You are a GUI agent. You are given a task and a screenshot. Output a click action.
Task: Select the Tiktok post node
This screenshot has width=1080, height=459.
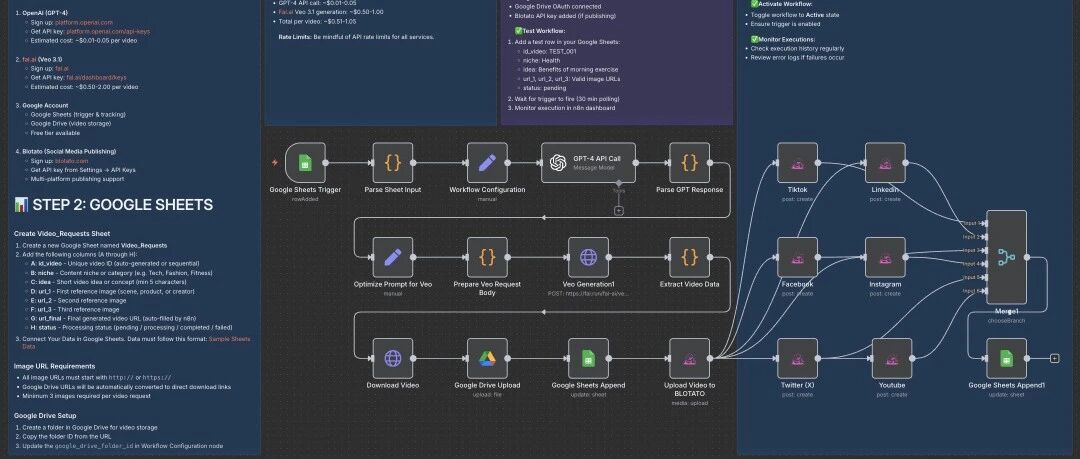pyautogui.click(x=797, y=162)
